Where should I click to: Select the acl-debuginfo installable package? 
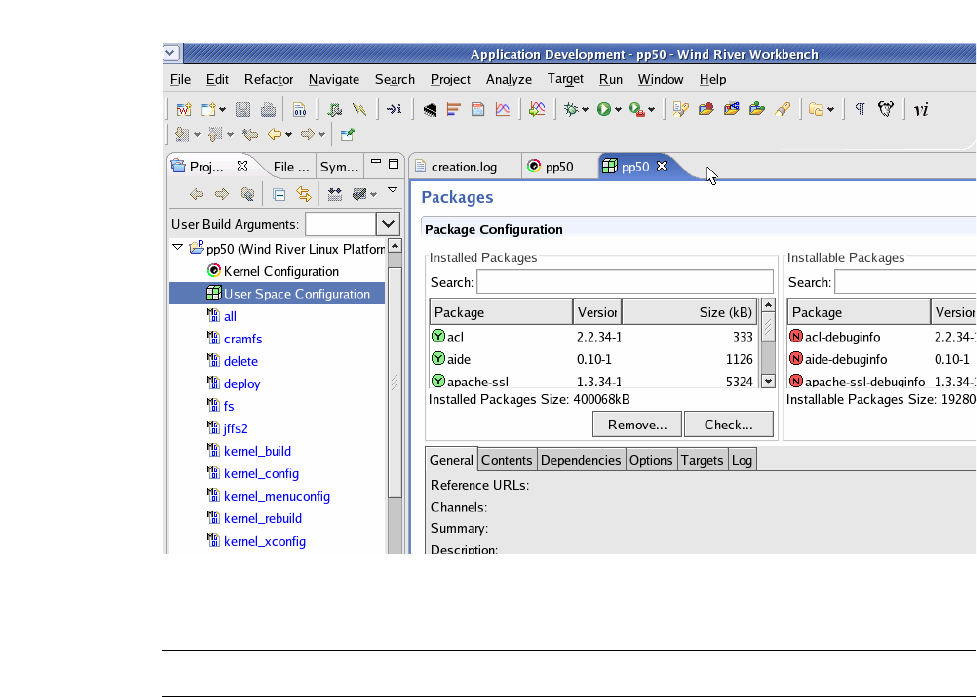point(842,337)
